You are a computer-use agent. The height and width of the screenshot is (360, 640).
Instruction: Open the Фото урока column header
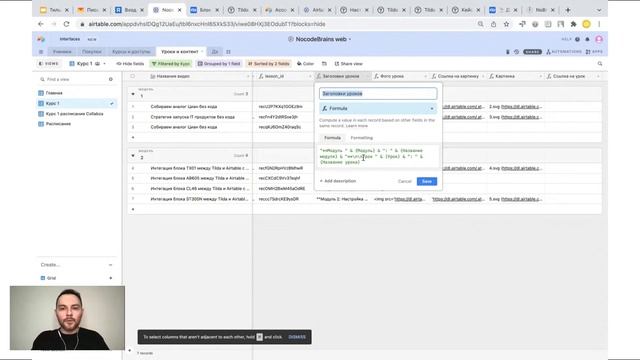pos(400,76)
